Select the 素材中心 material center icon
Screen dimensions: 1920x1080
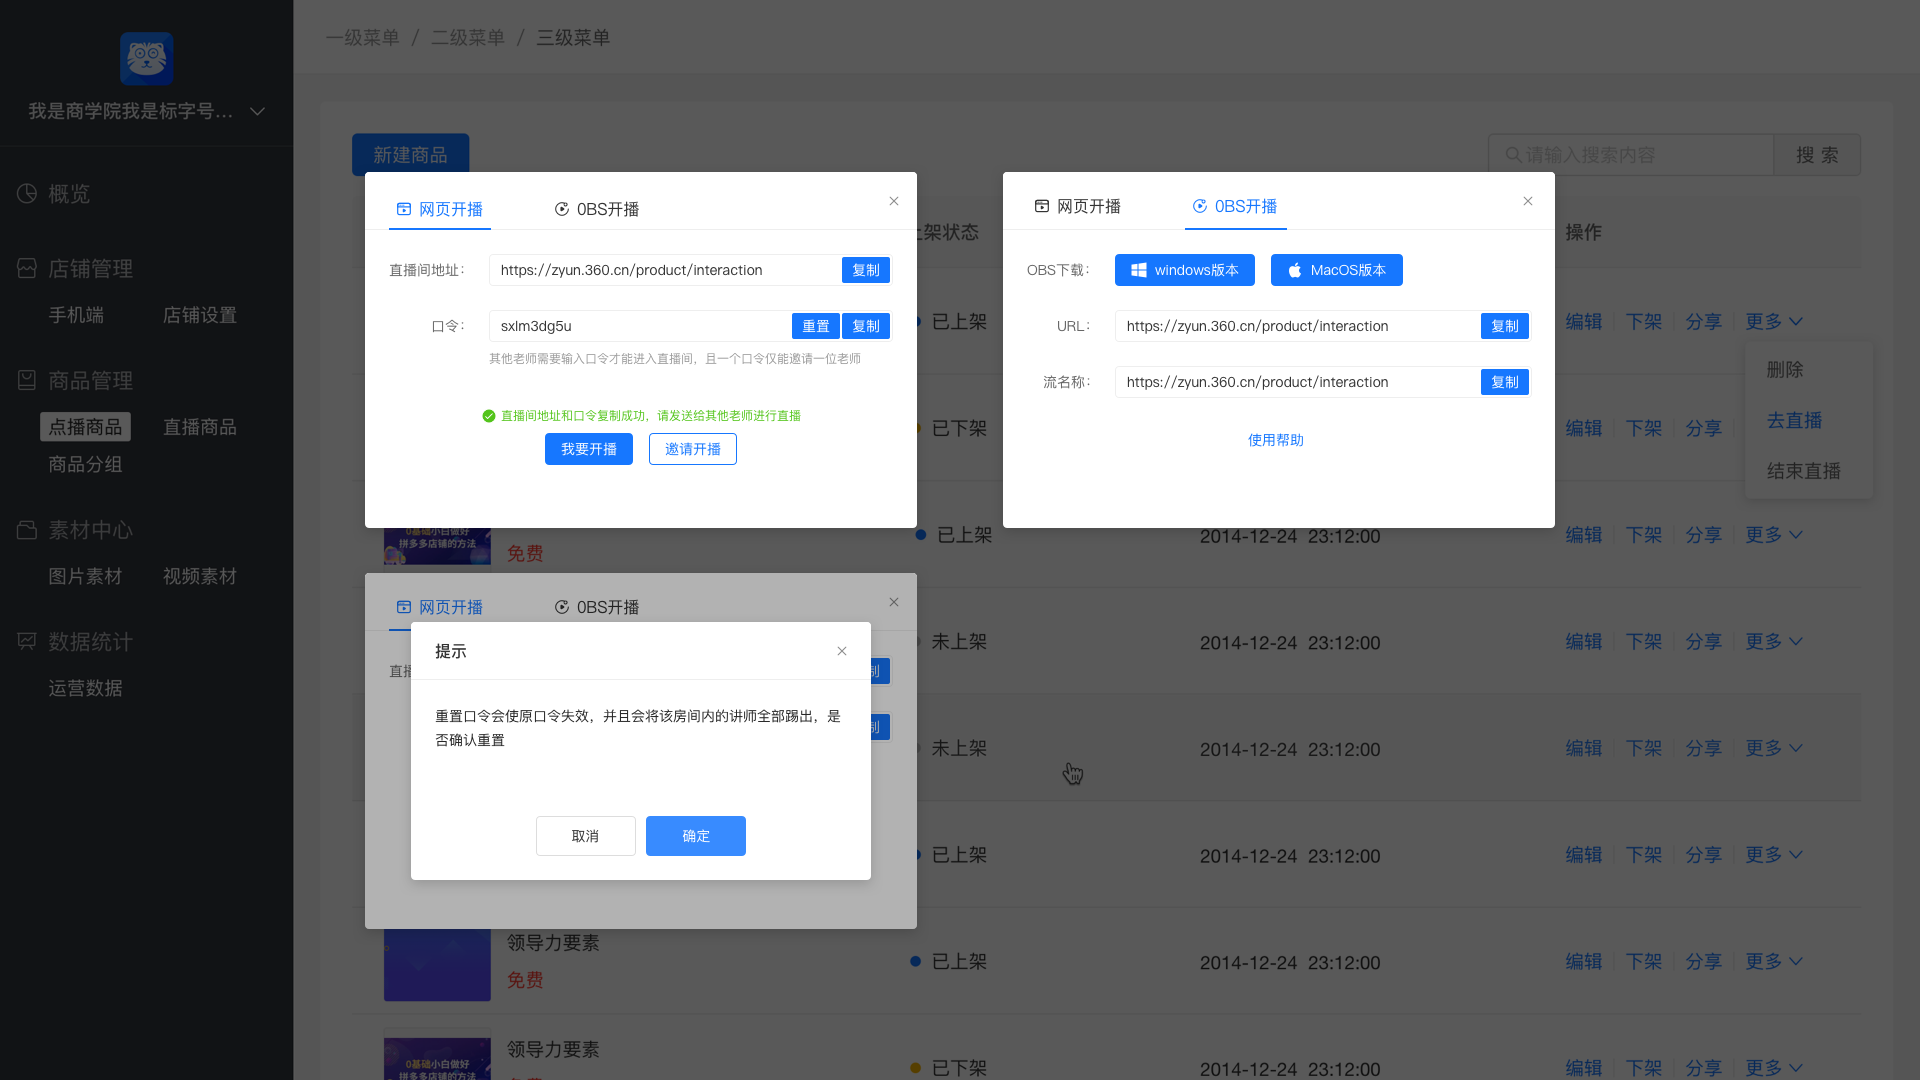(x=27, y=529)
